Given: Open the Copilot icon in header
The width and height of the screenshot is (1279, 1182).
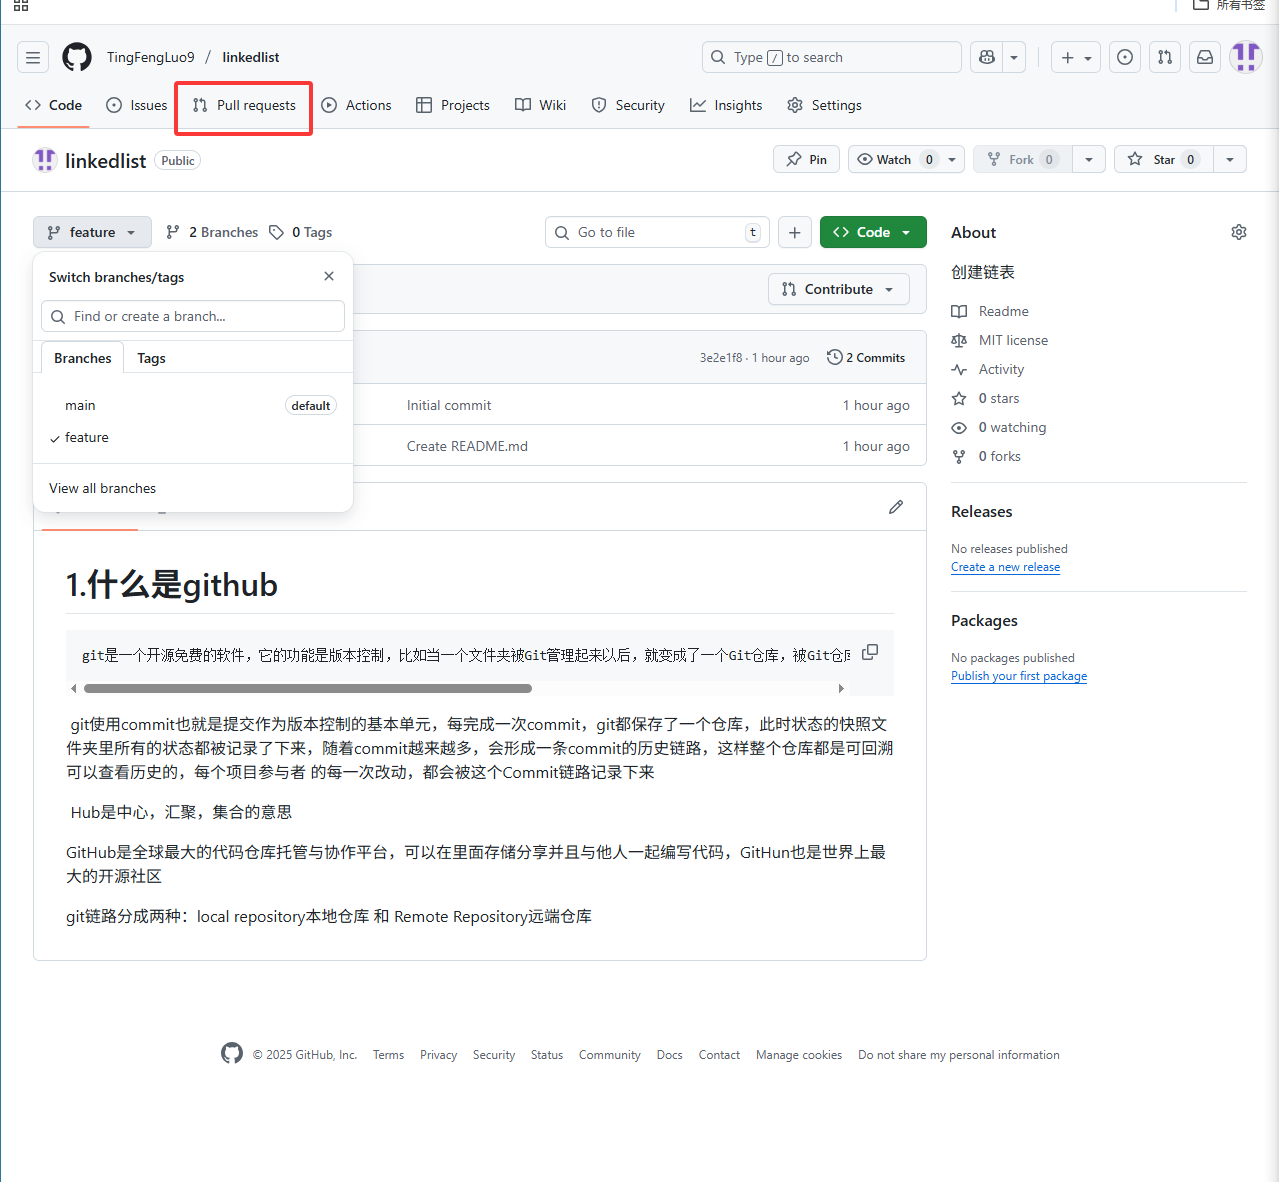Looking at the screenshot, I should [987, 58].
